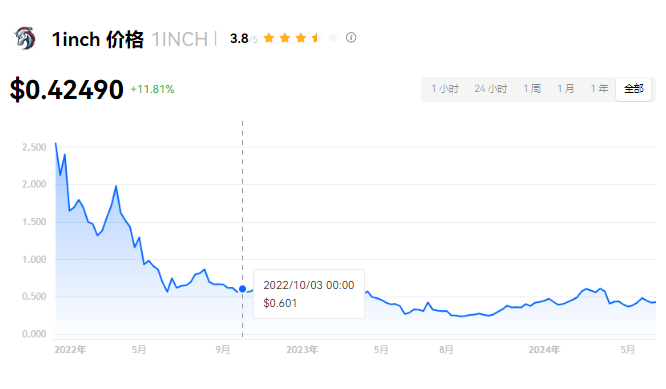Viewport: 666px width, 389px height.
Task: Click the 1INCH ticker symbol text
Action: pos(180,39)
